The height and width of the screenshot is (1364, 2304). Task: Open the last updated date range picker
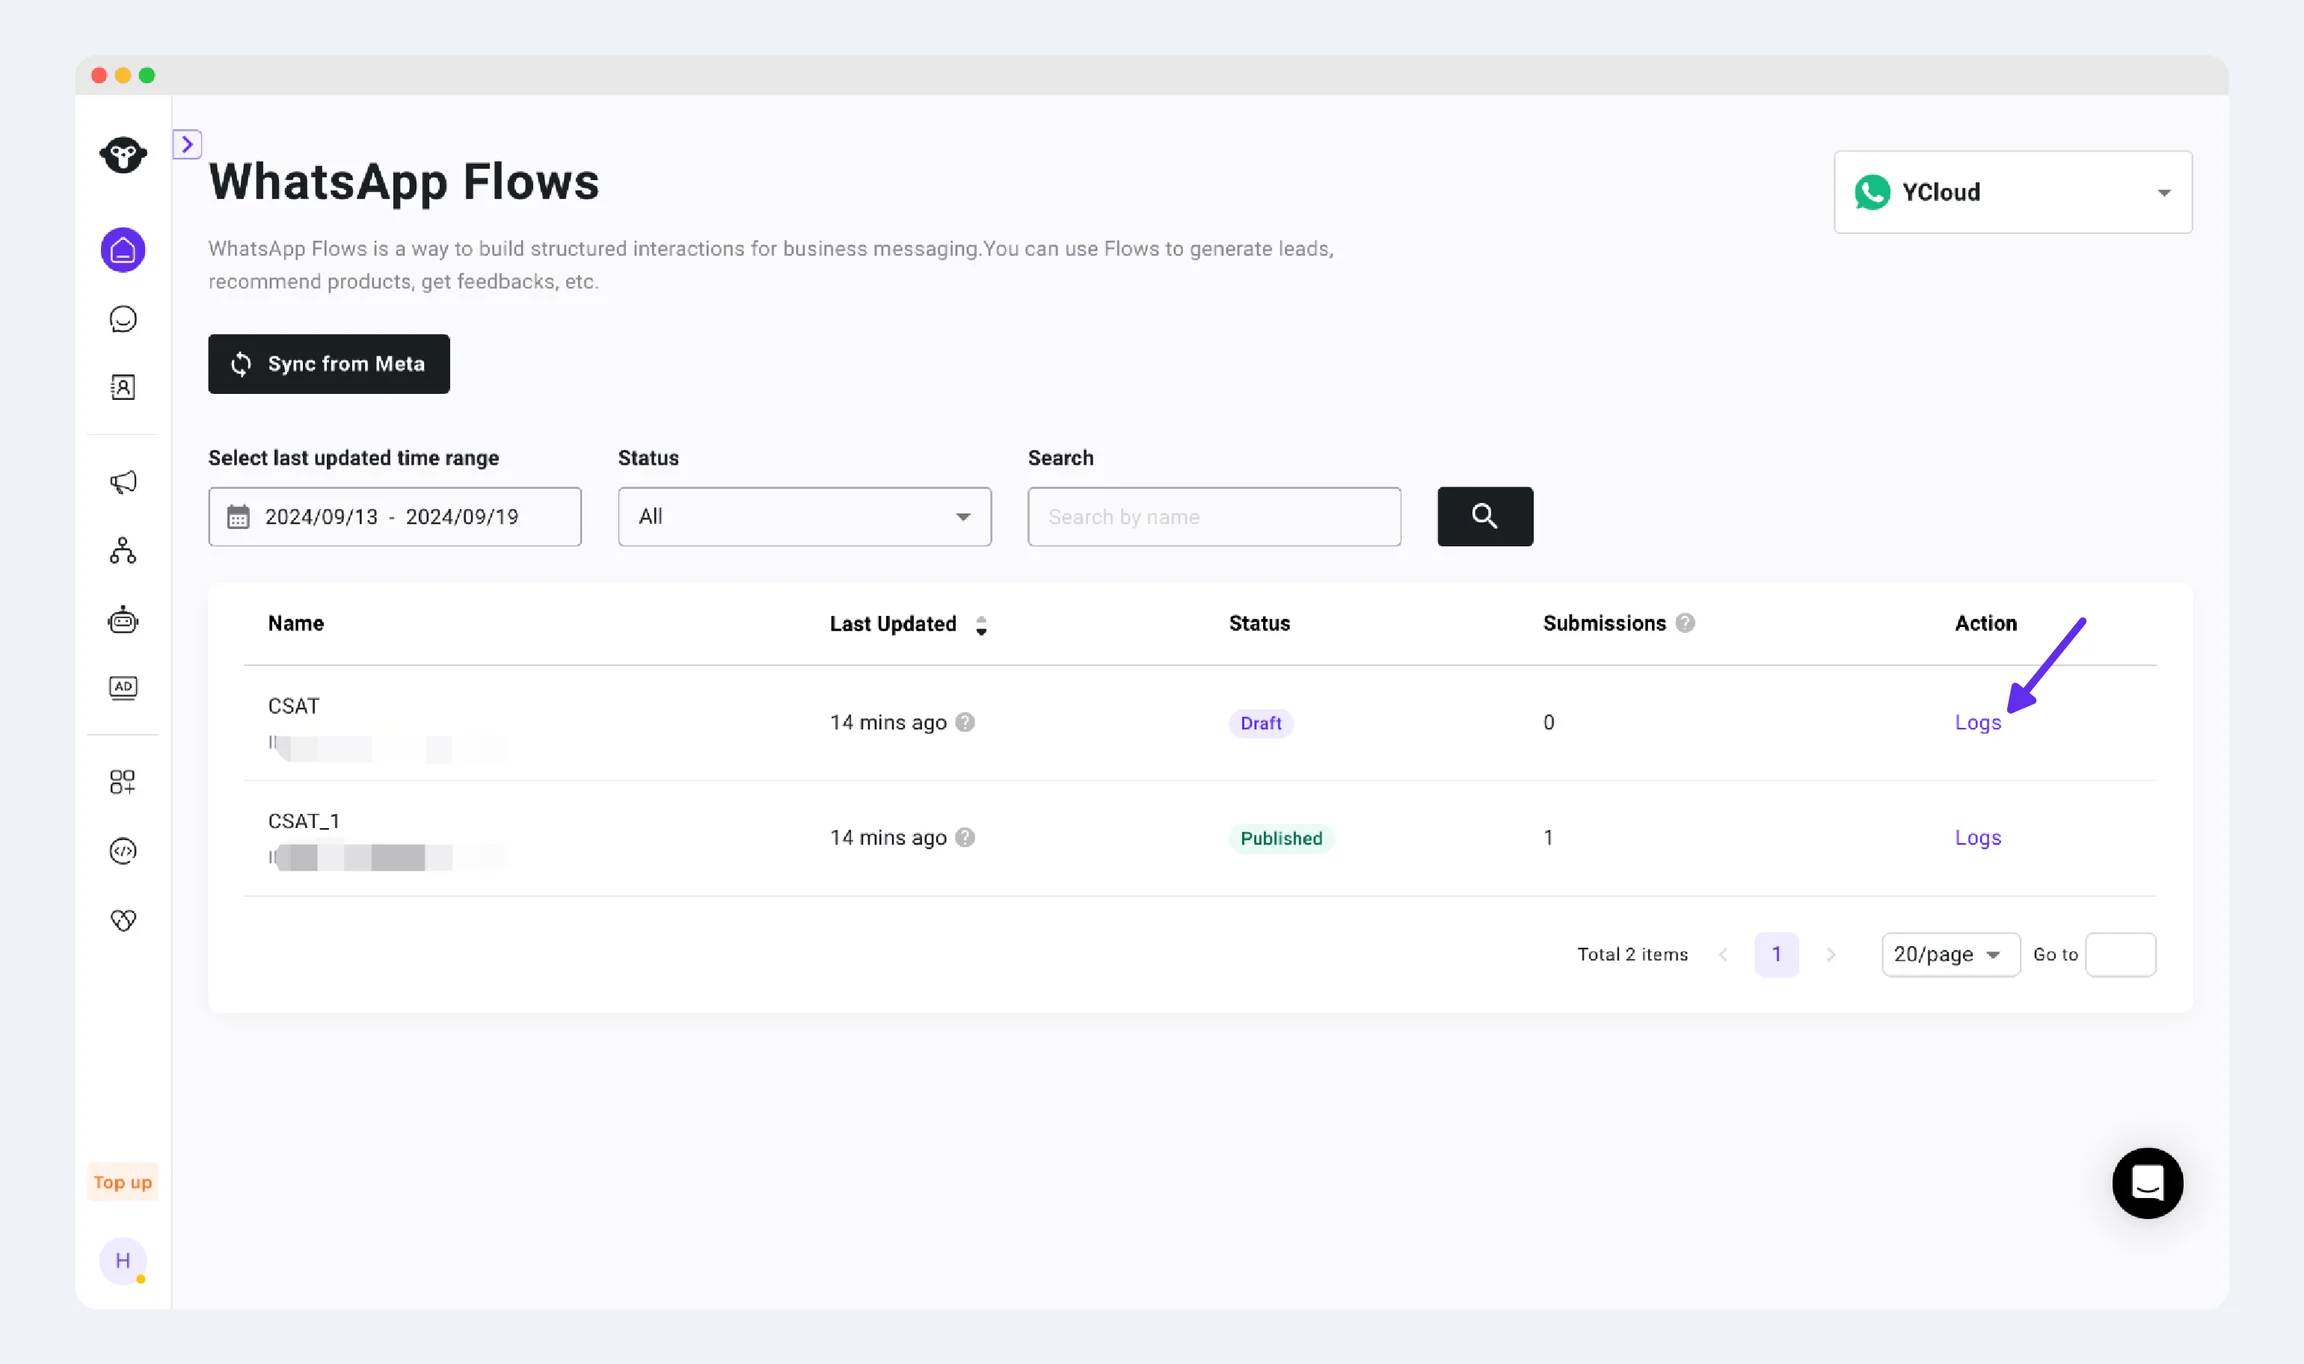(x=395, y=517)
